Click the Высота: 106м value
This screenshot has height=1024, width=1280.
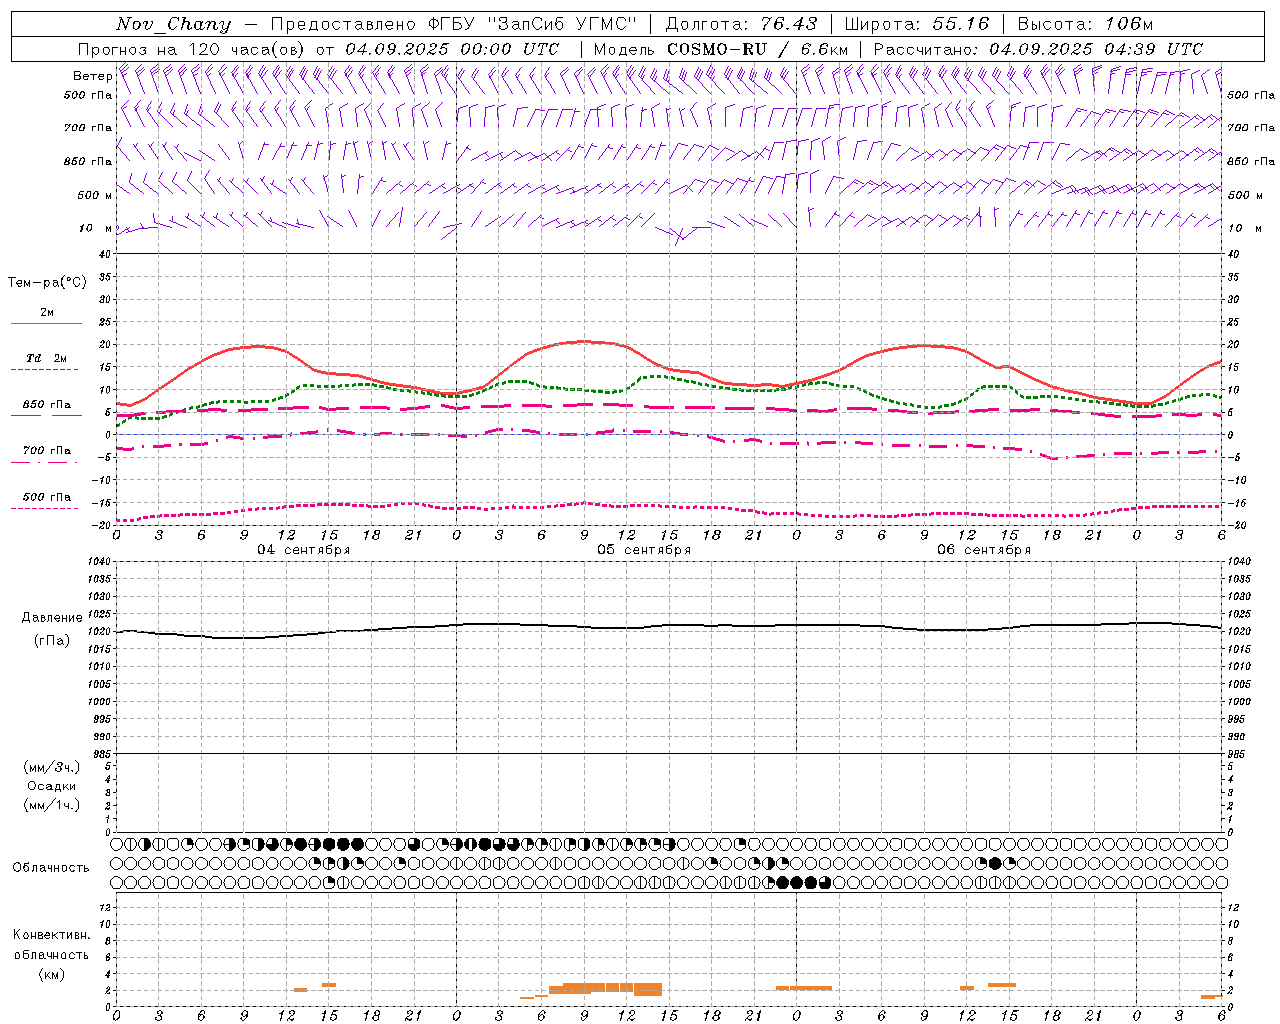click(1085, 24)
